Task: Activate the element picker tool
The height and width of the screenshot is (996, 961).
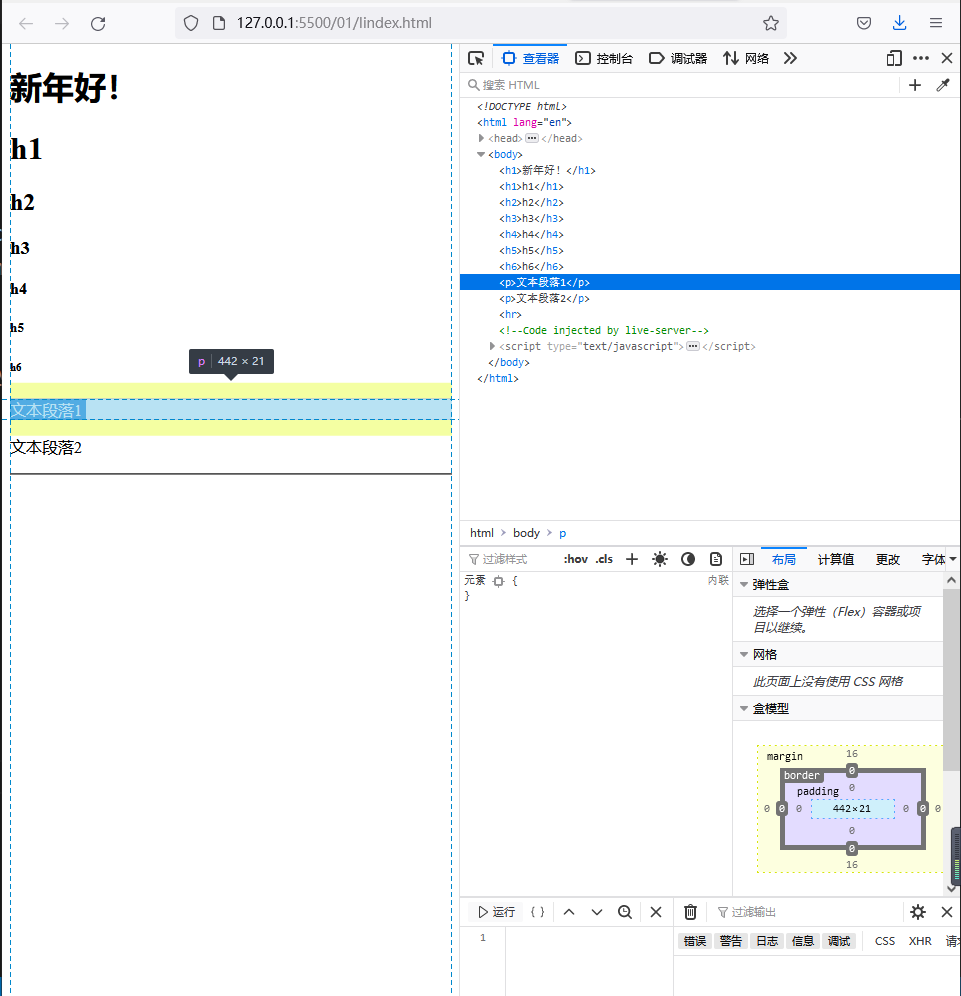Action: tap(476, 58)
